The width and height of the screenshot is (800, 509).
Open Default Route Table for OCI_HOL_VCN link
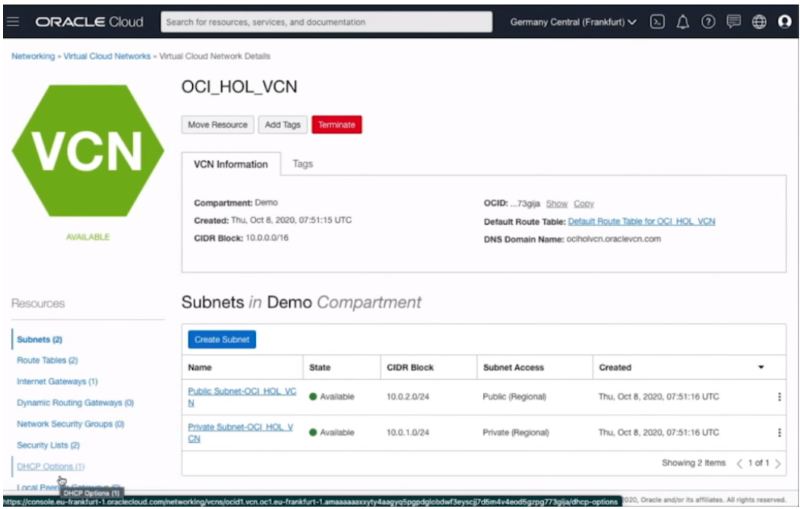(x=641, y=221)
